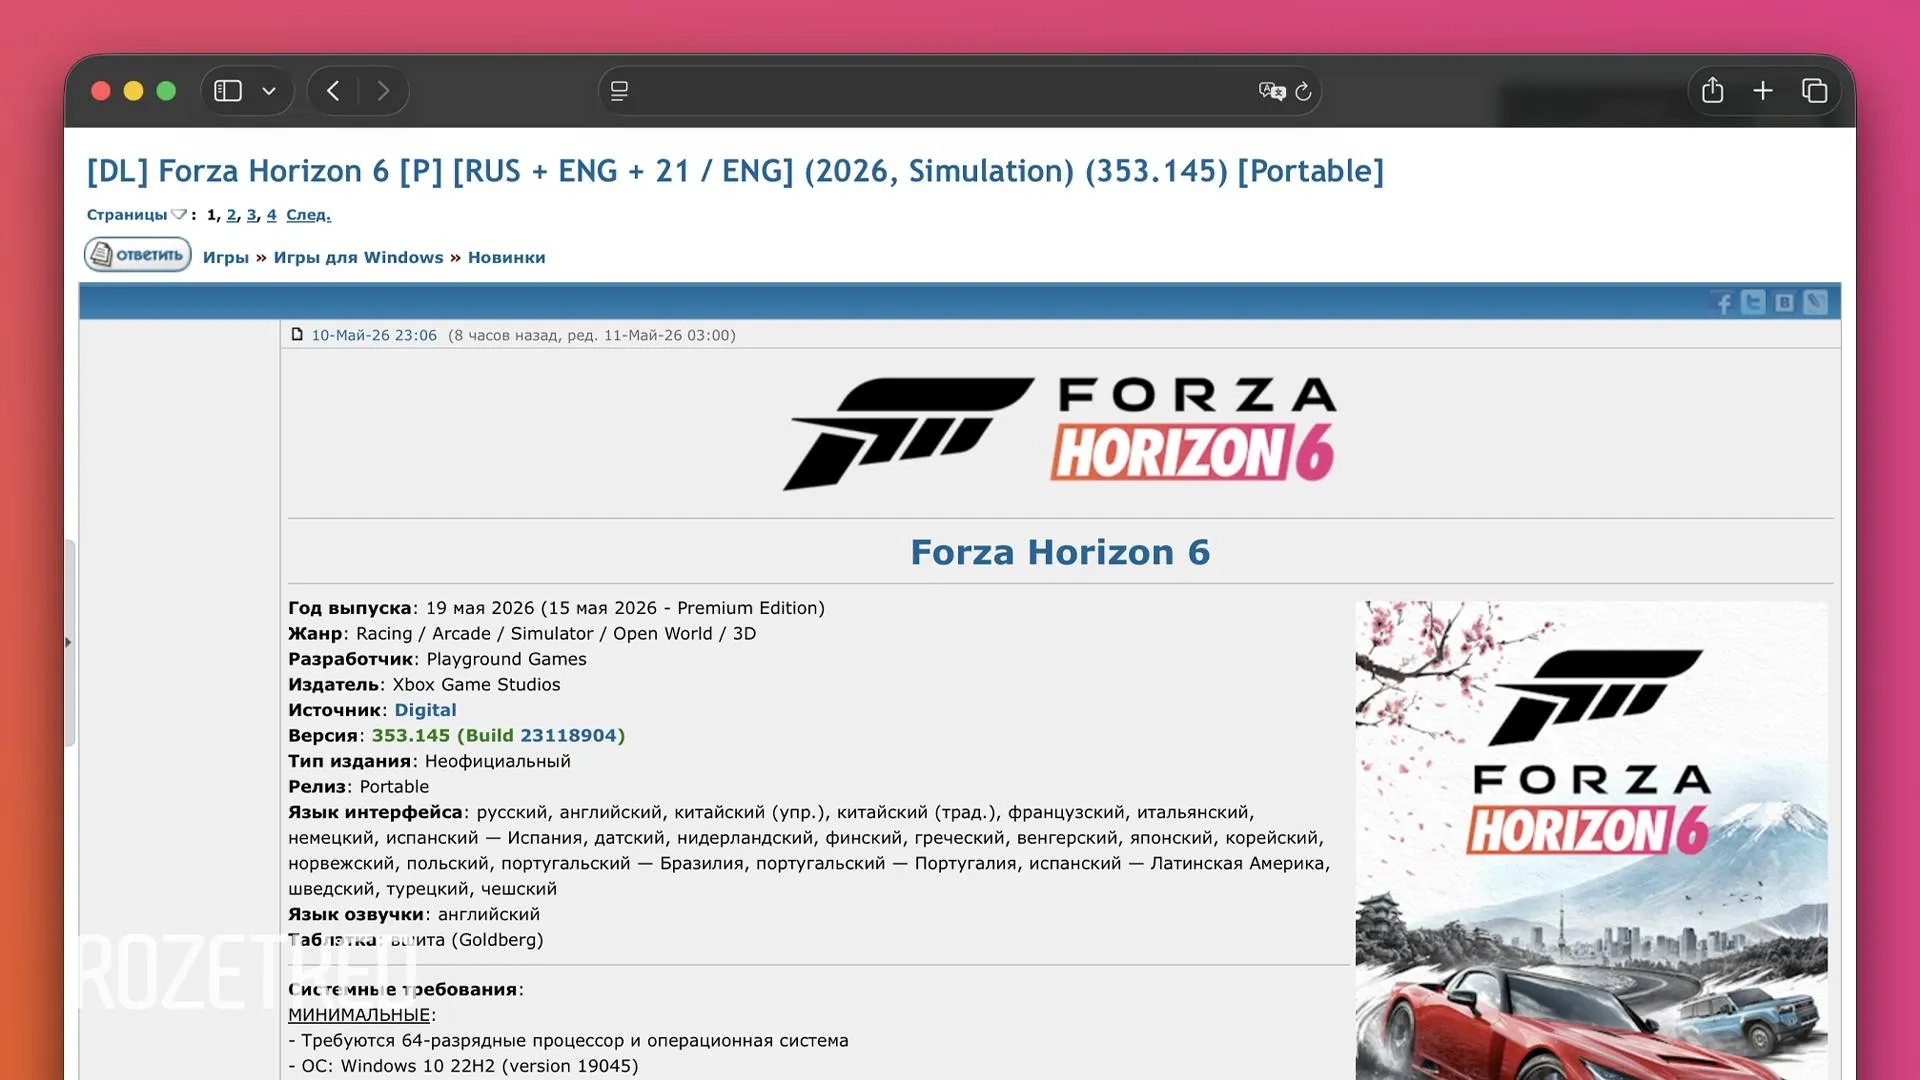Open a new tab with the plus icon
This screenshot has height=1080, width=1920.
(1763, 91)
